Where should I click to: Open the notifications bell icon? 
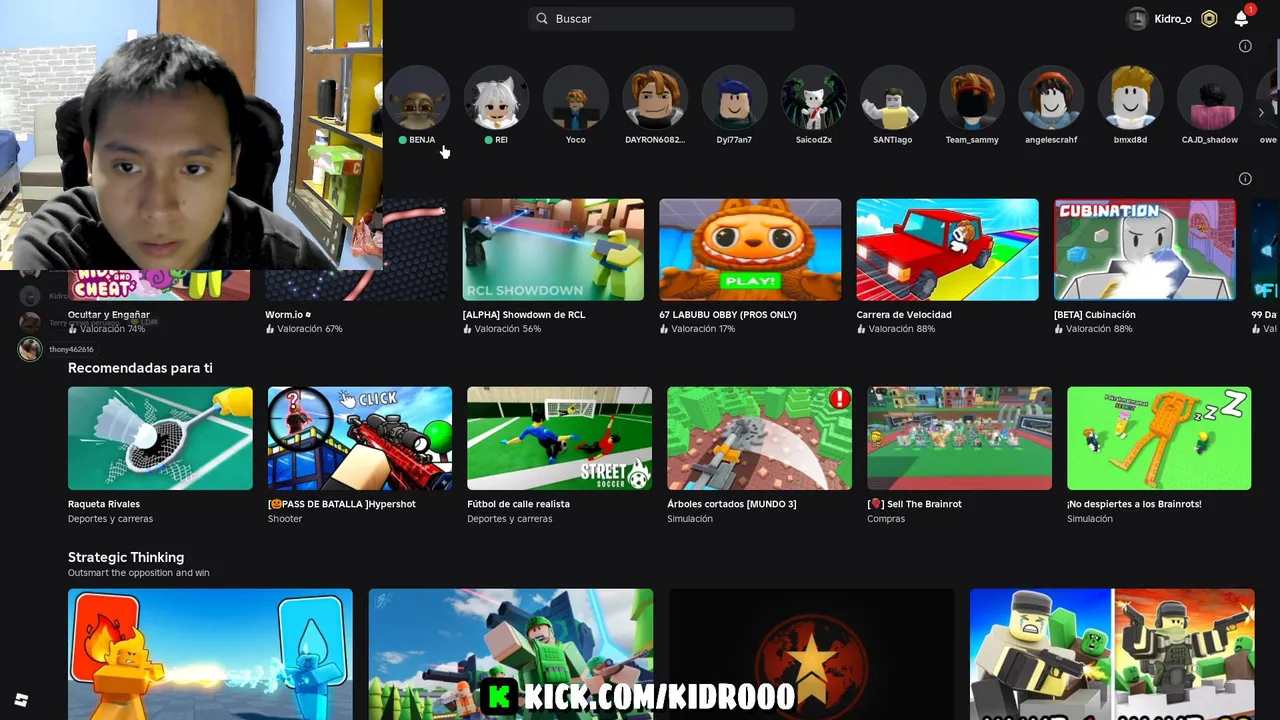1241,18
